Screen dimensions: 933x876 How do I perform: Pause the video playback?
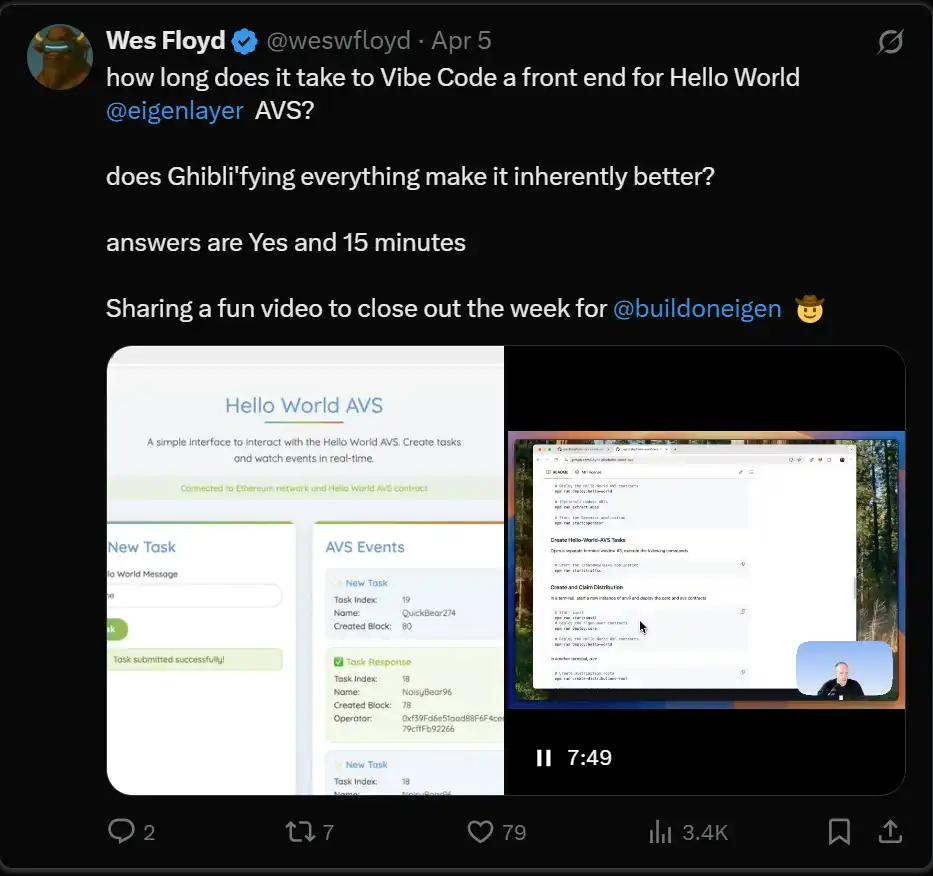click(543, 758)
